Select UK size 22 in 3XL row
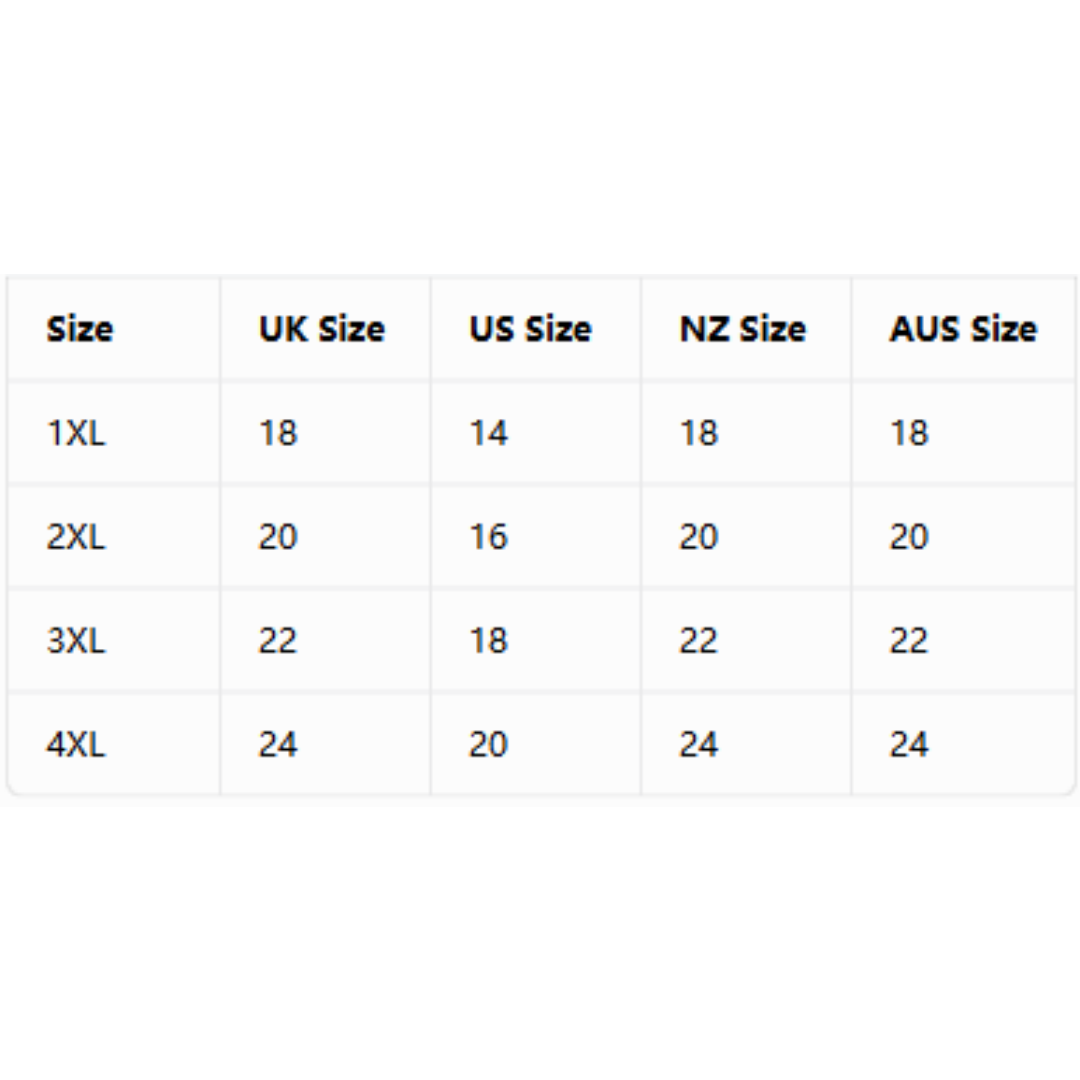 278,641
